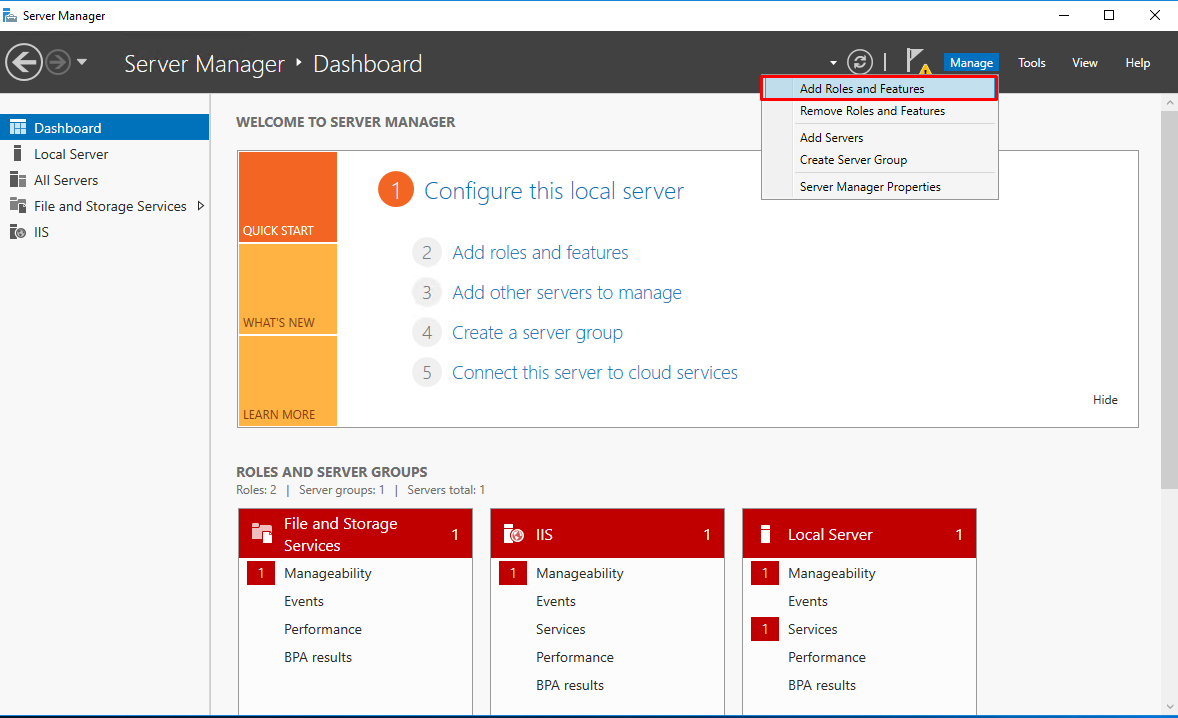Click the IIS tile header icon
Screen dimensions: 1178x718
[x=514, y=535]
